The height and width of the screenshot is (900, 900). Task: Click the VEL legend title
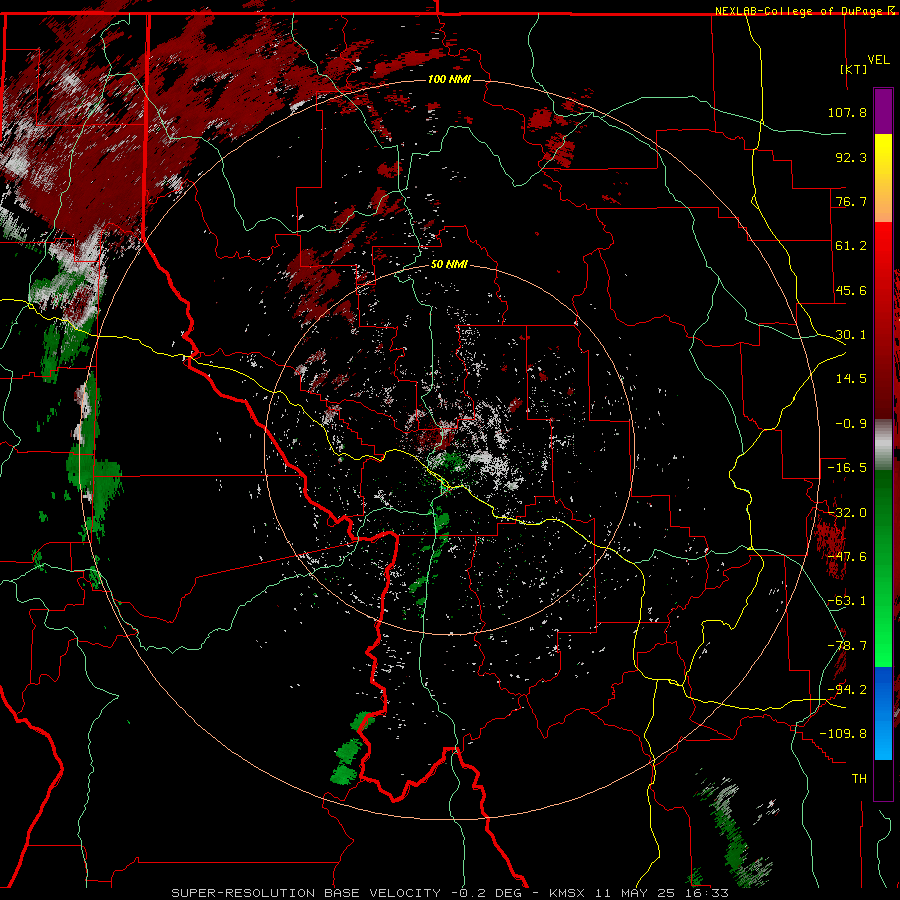[x=878, y=60]
